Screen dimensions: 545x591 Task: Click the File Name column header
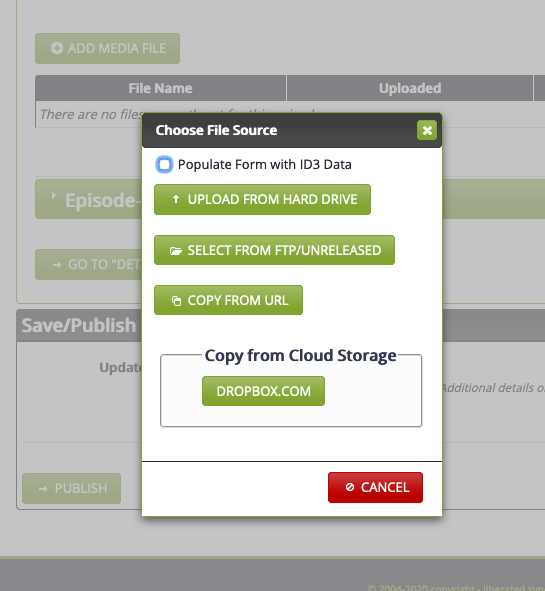[x=161, y=88]
